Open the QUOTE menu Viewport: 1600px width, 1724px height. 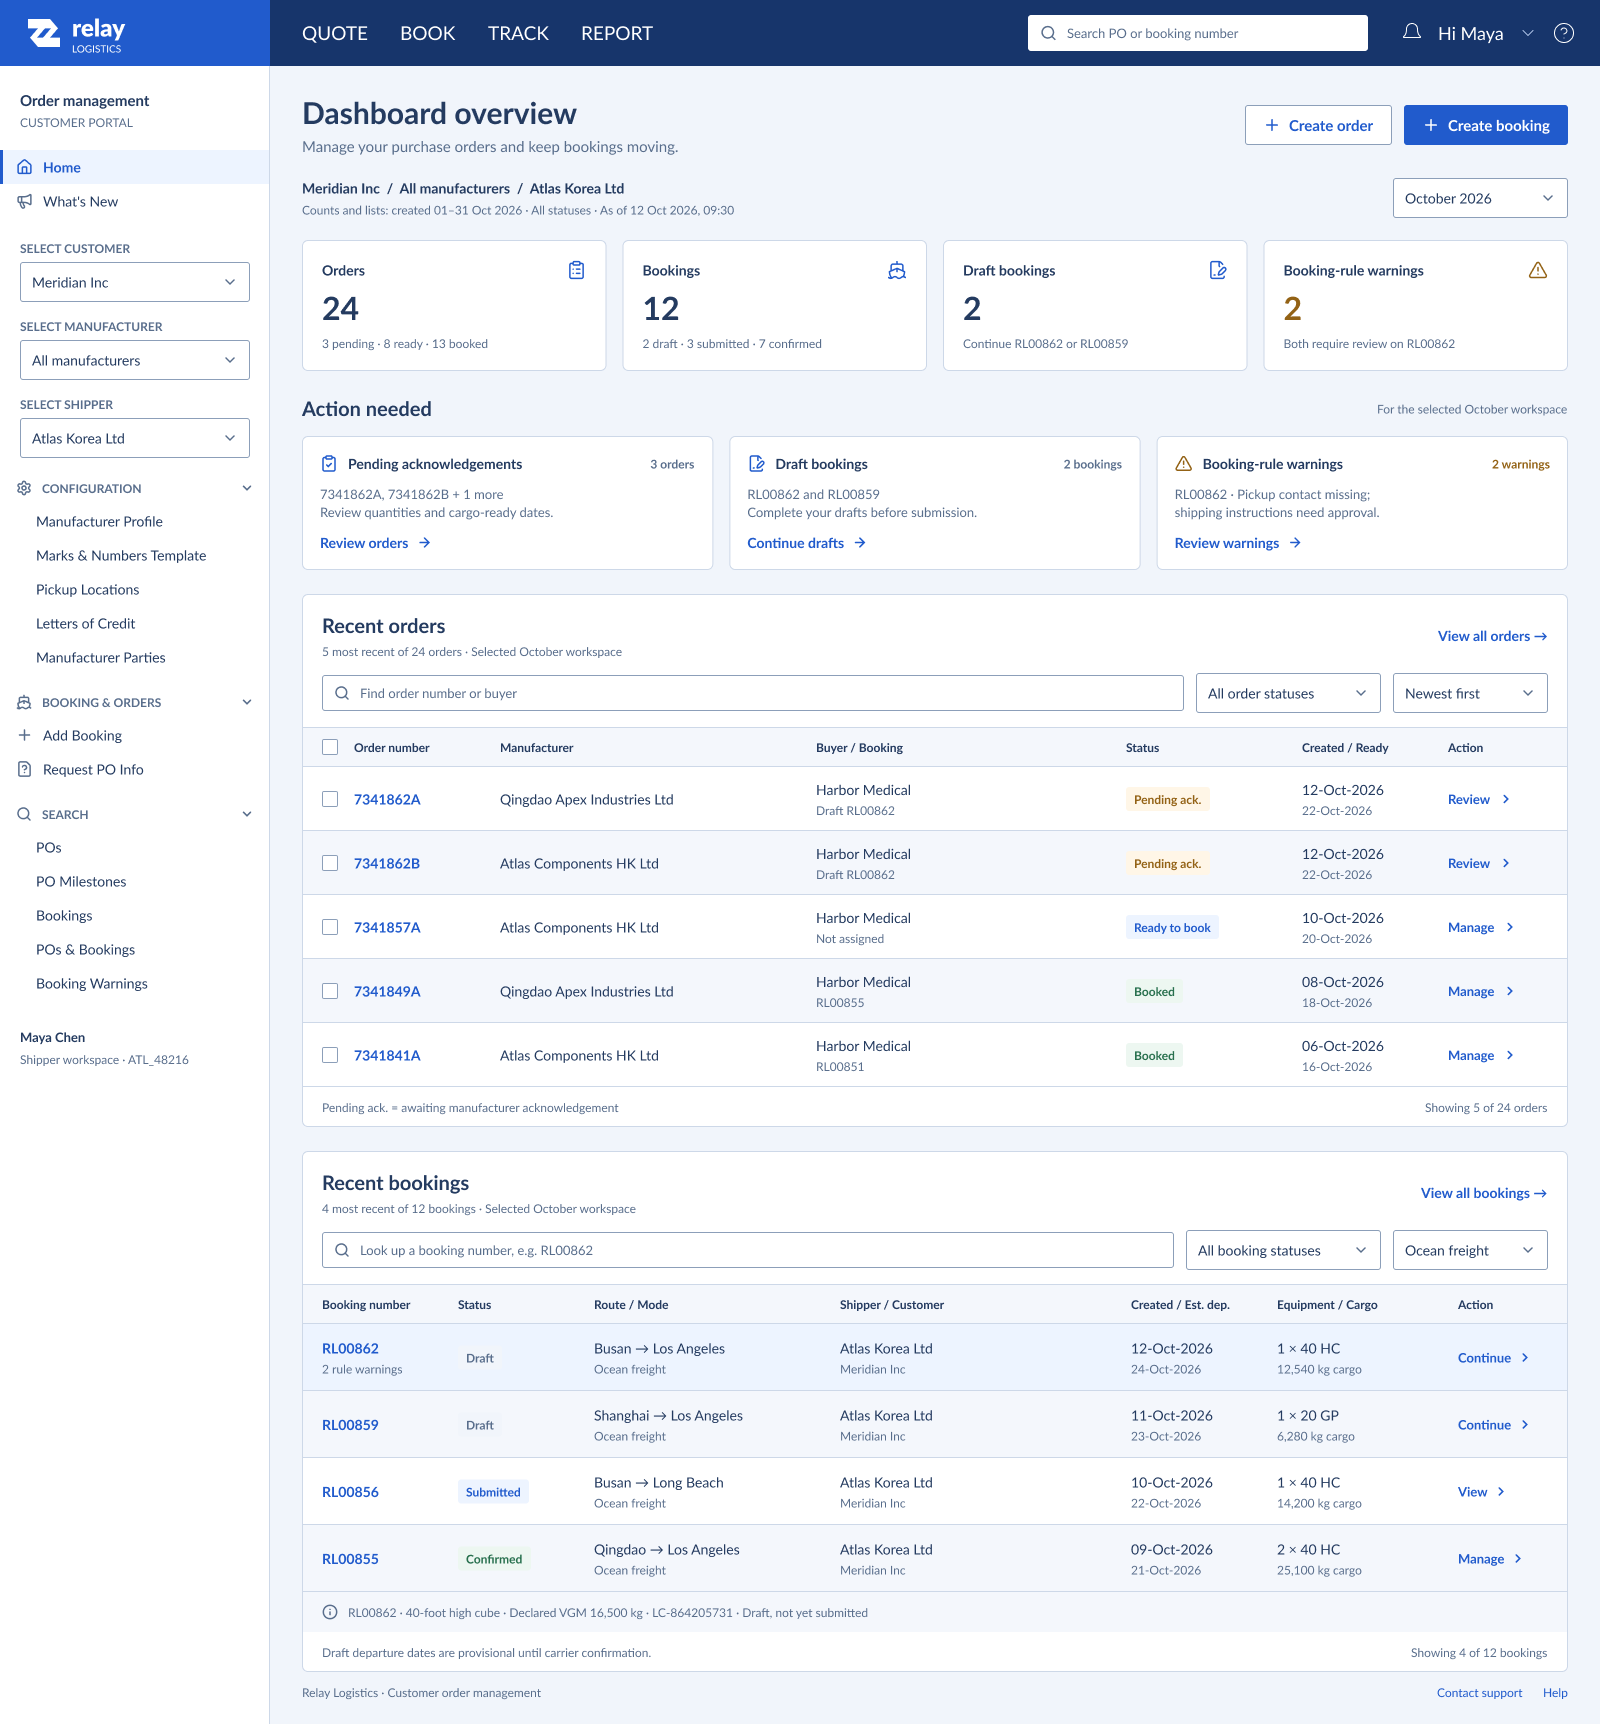(x=335, y=33)
